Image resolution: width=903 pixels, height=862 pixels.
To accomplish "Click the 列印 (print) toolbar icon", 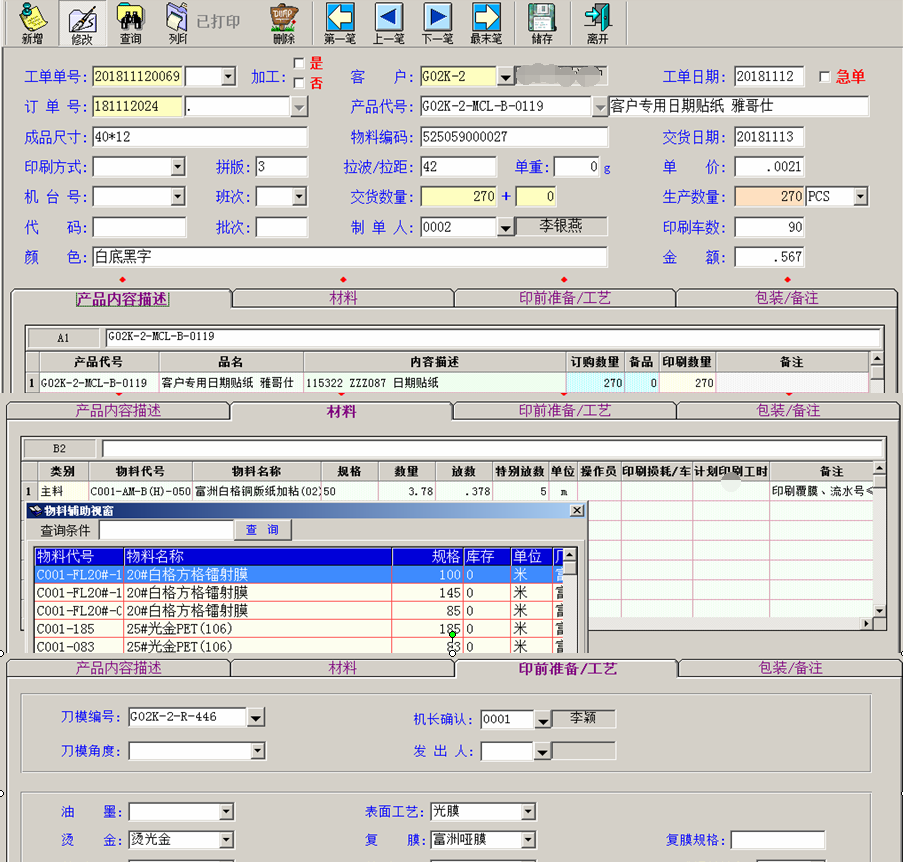I will pyautogui.click(x=177, y=24).
